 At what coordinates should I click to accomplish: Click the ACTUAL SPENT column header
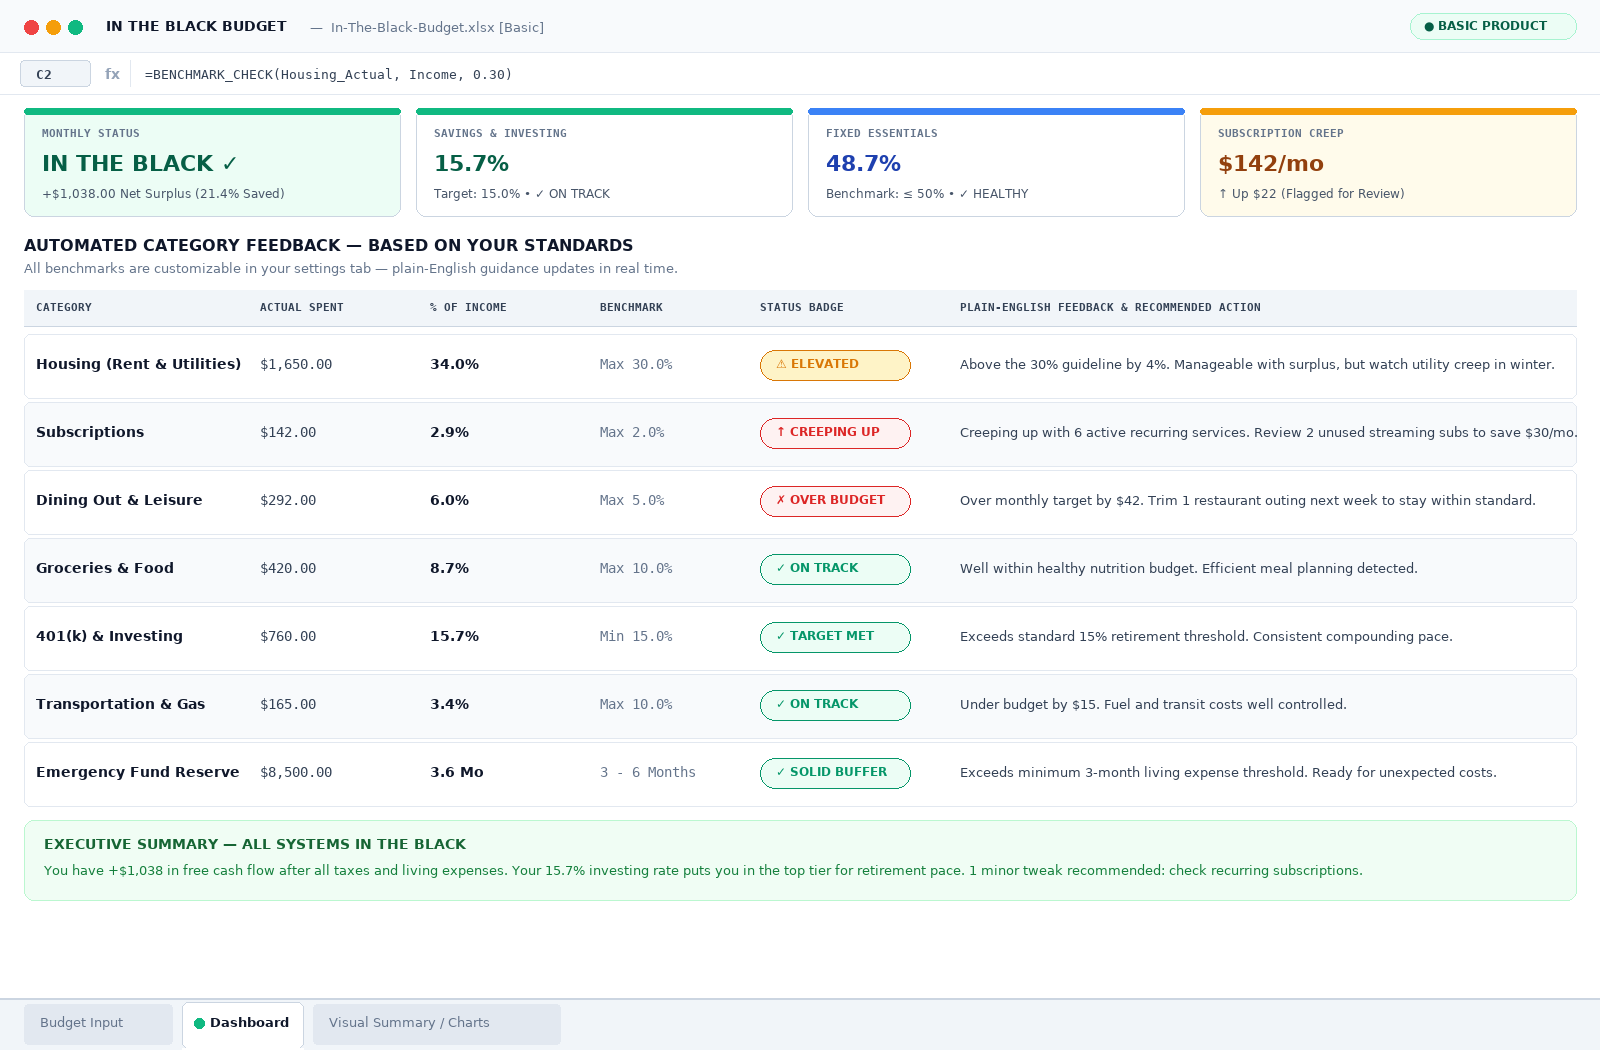point(302,308)
